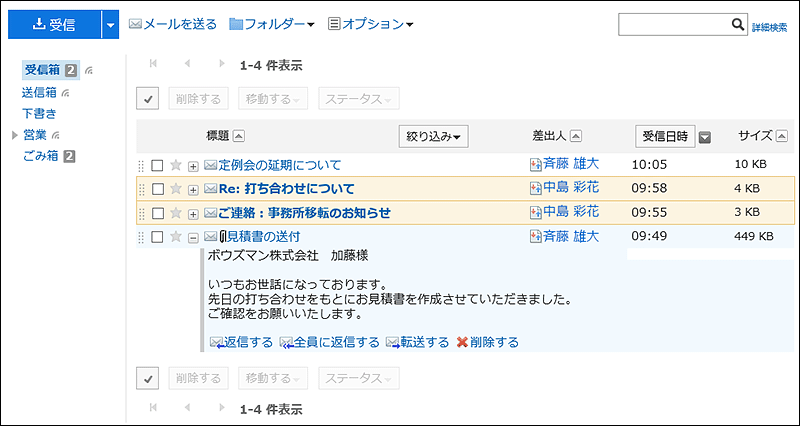This screenshot has height=426, width=800.
Task: Expand preview of ご連絡：事務所移転のお知らせ
Action: click(x=193, y=214)
